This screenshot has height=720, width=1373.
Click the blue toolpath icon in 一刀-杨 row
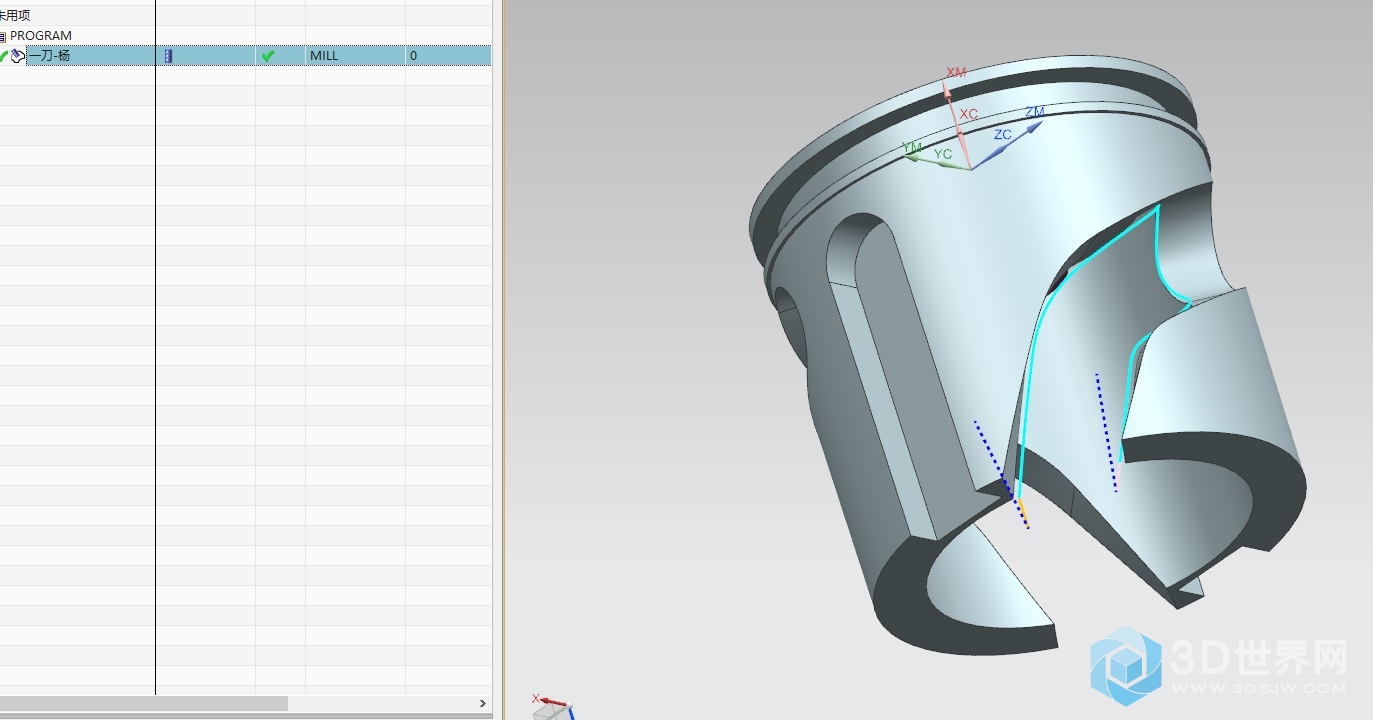click(x=168, y=56)
